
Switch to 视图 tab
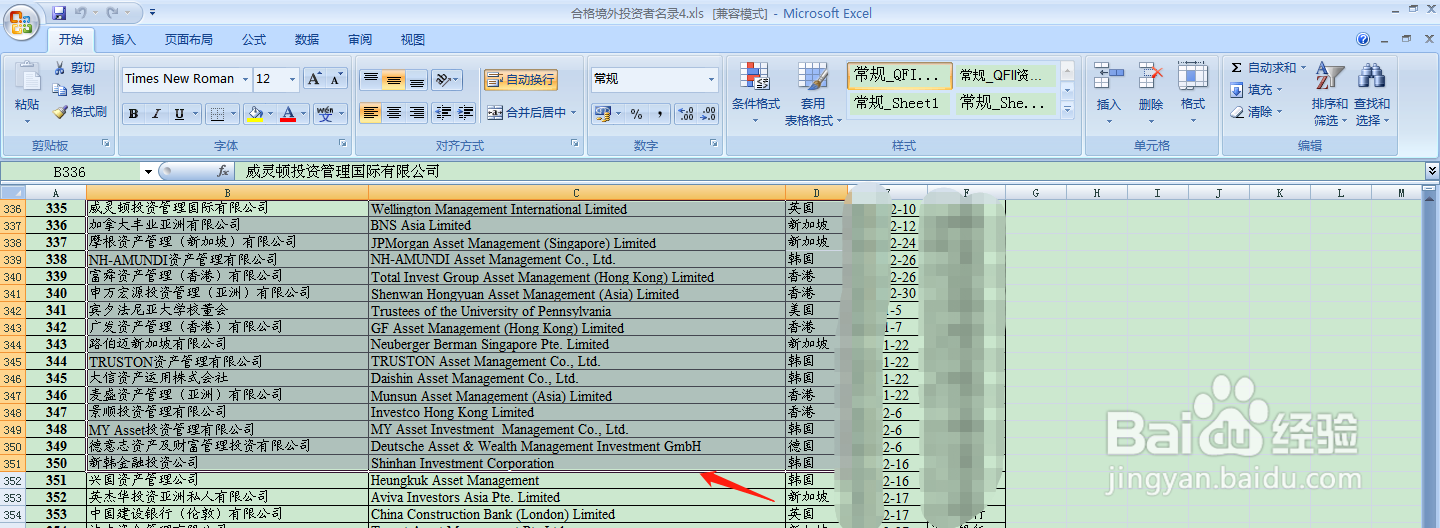coord(413,40)
